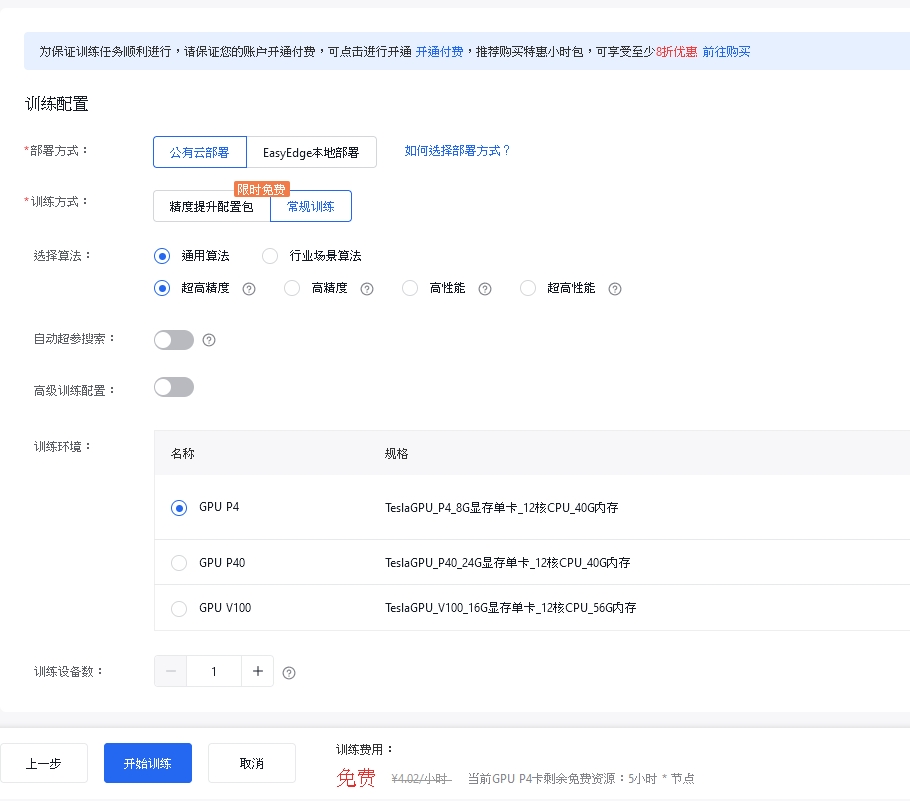This screenshot has width=910, height=801.
Task: Turn on 高级训练配置 switch
Action: point(174,387)
